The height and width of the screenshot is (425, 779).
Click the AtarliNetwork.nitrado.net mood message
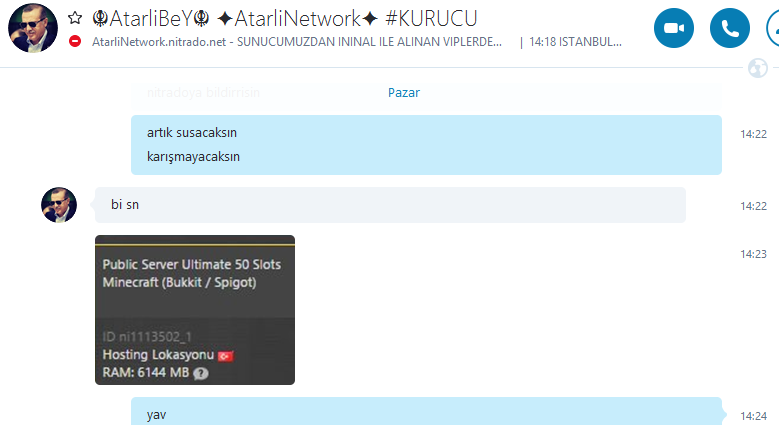297,42
